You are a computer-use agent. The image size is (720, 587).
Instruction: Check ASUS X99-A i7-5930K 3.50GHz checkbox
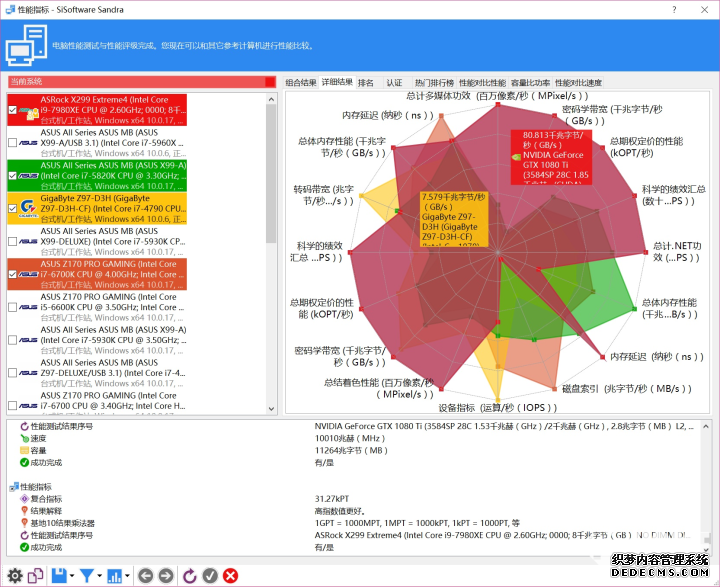(x=12, y=340)
